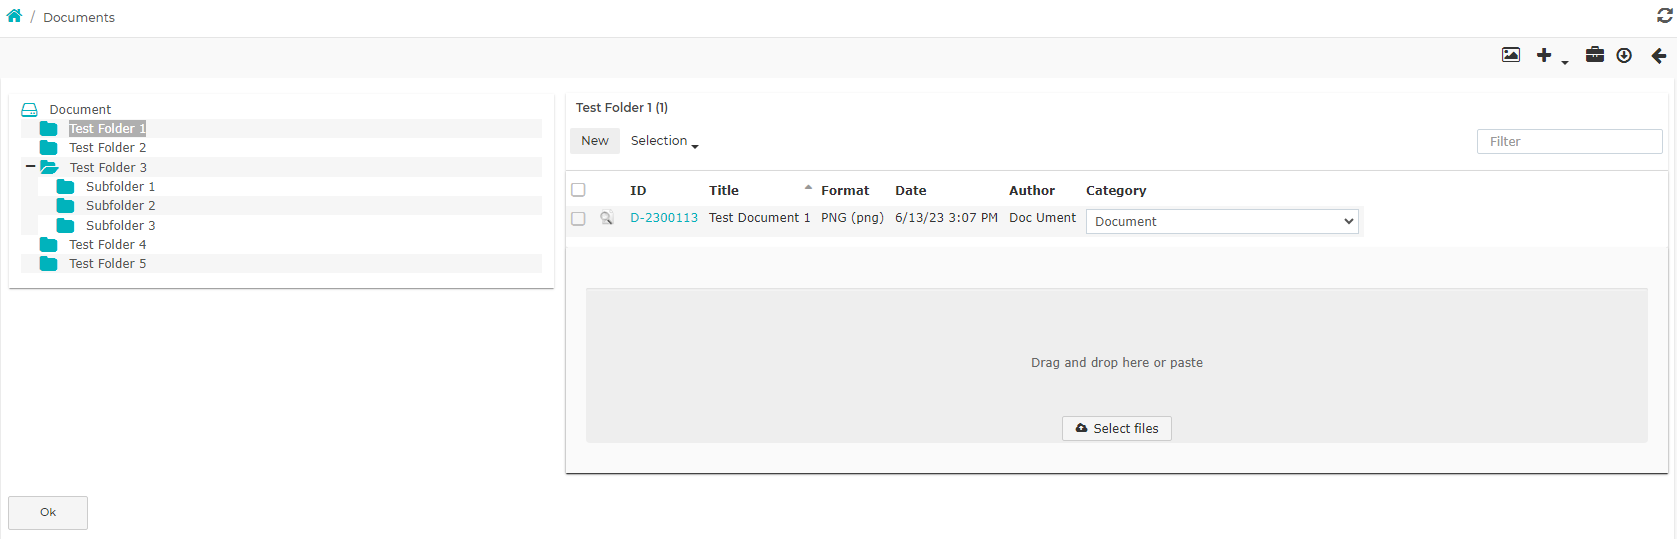Go to the home icon in breadcrumb
Screen dimensions: 1677x539
[14, 16]
